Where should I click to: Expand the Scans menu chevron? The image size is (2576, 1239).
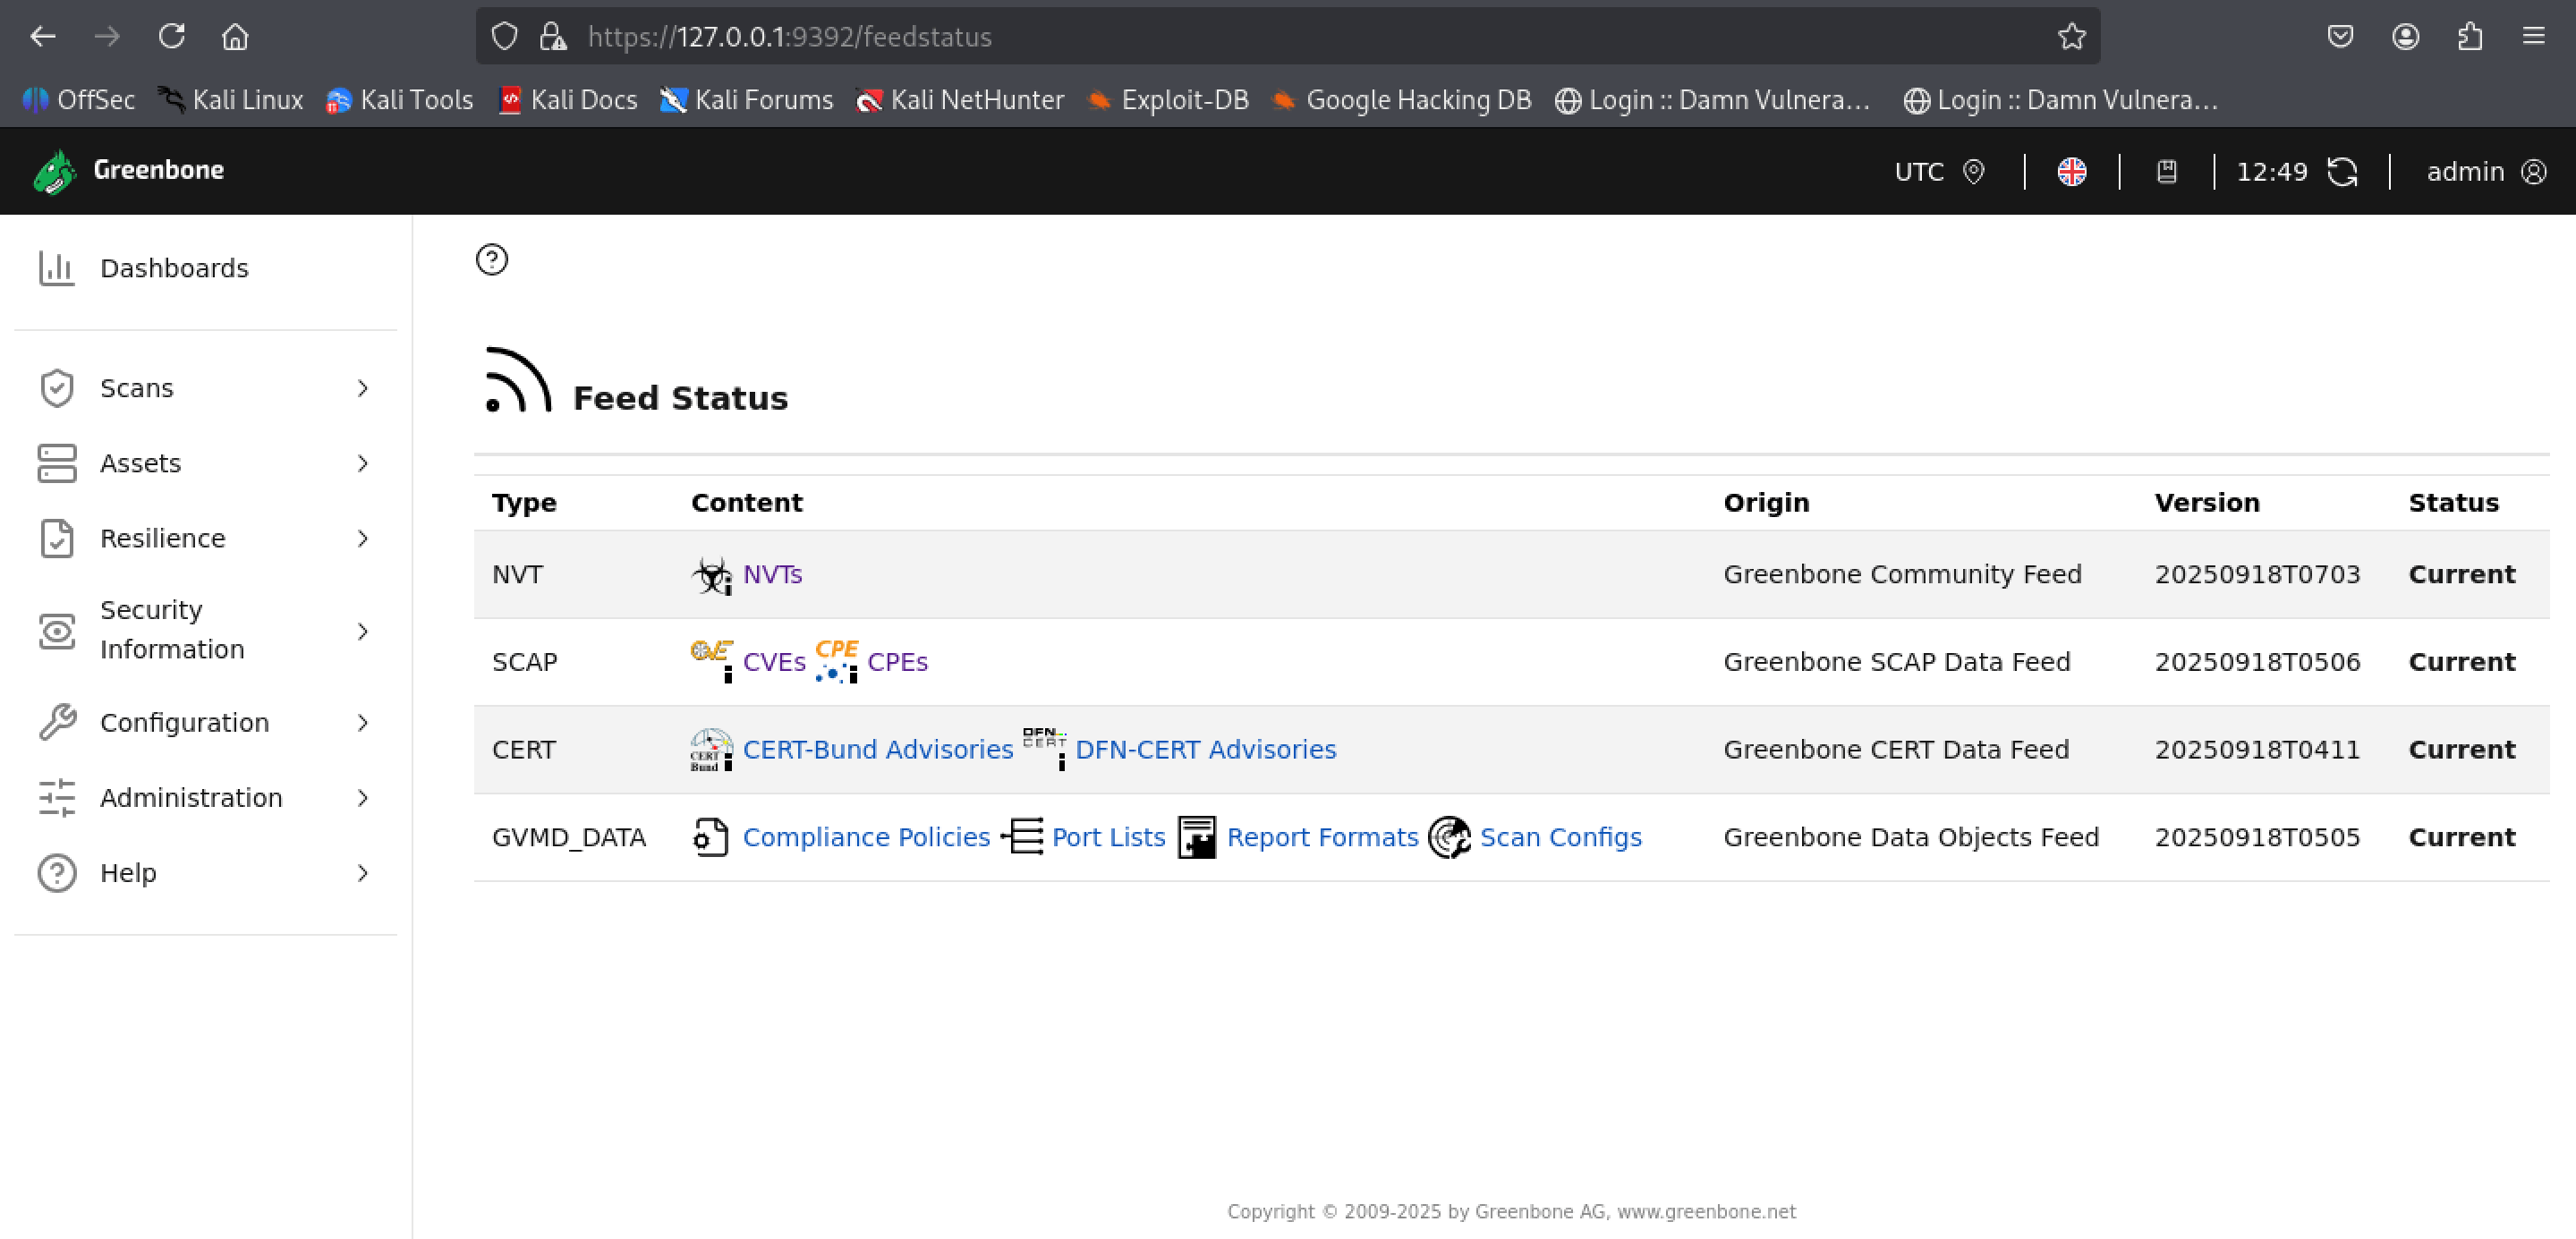[x=363, y=388]
